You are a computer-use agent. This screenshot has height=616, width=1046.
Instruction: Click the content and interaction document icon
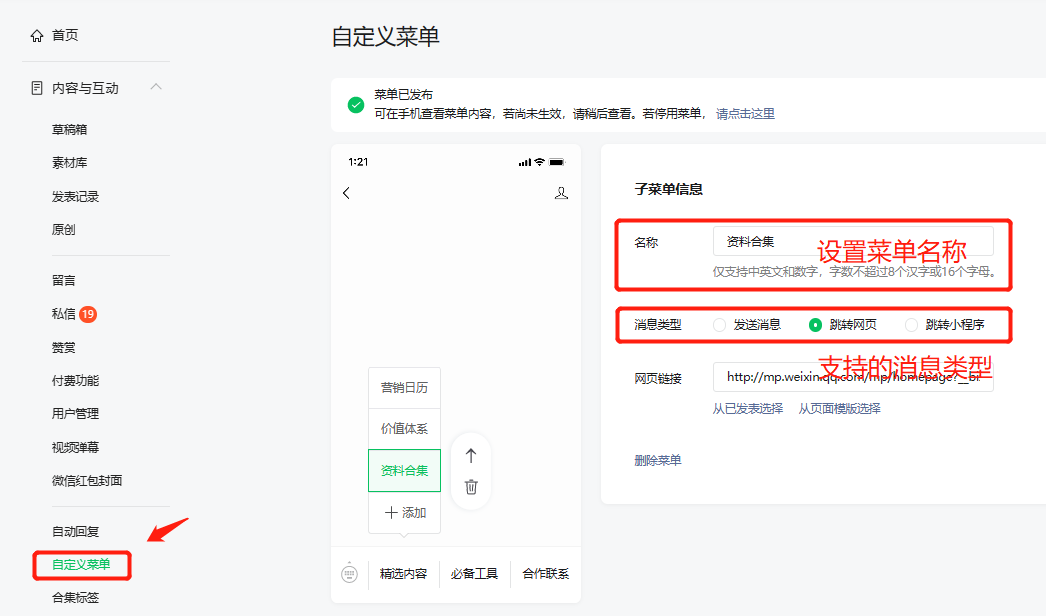37,88
